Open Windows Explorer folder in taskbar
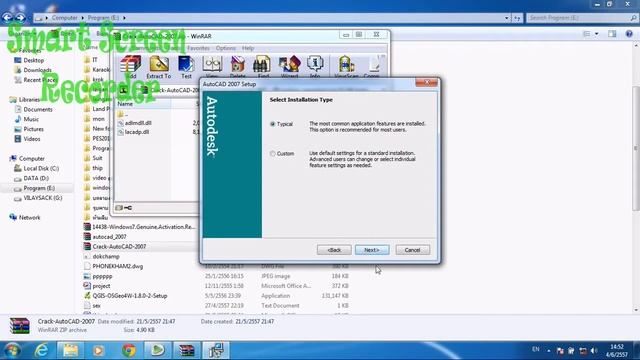Viewport: 640px width, 360px height. click(x=70, y=350)
